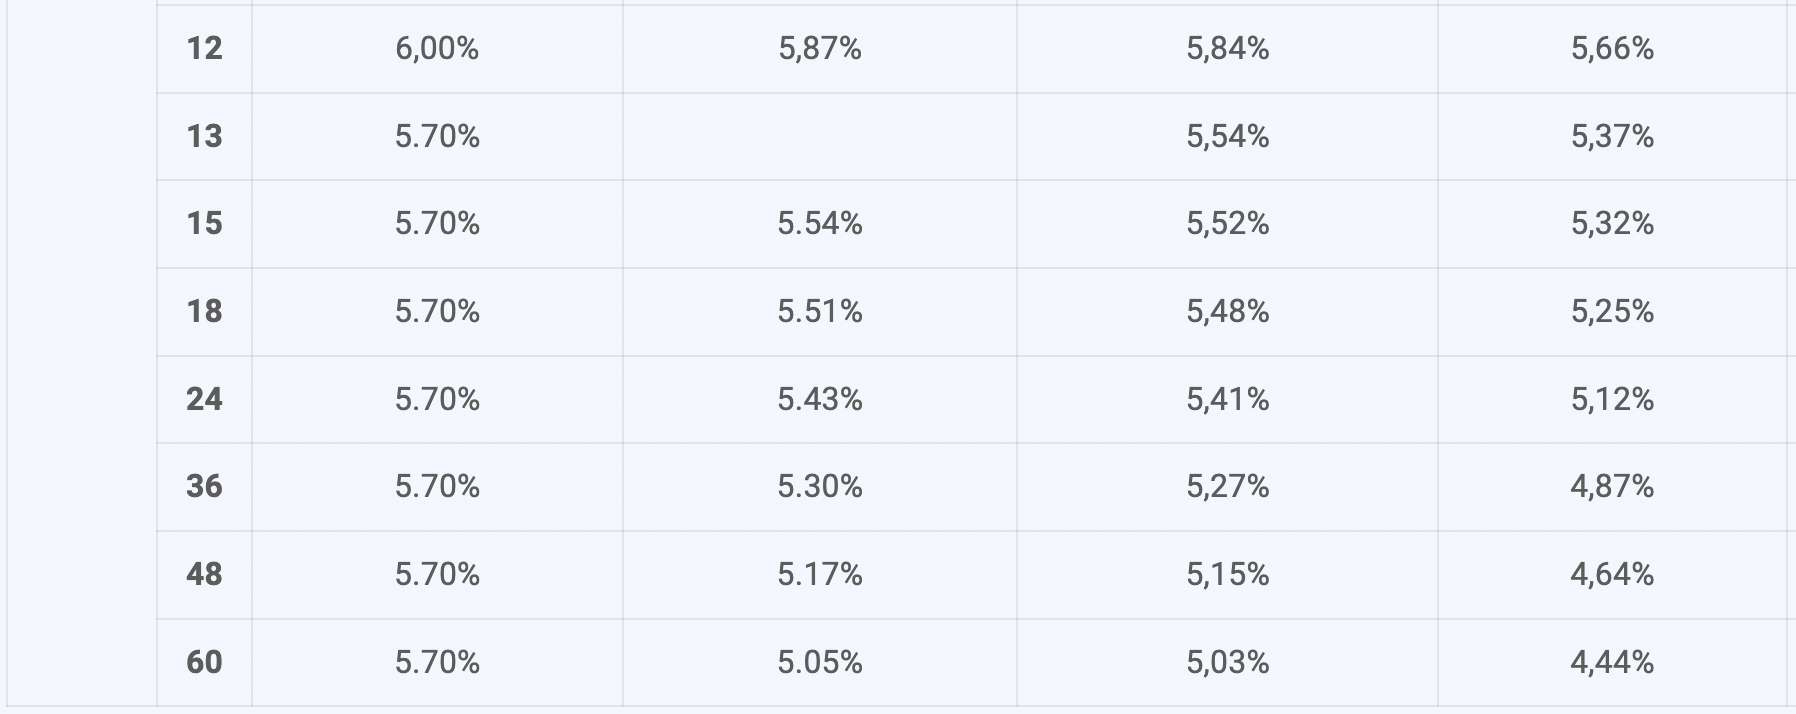Click the row header labeled 48
Screen dimensions: 1796x714
(204, 575)
